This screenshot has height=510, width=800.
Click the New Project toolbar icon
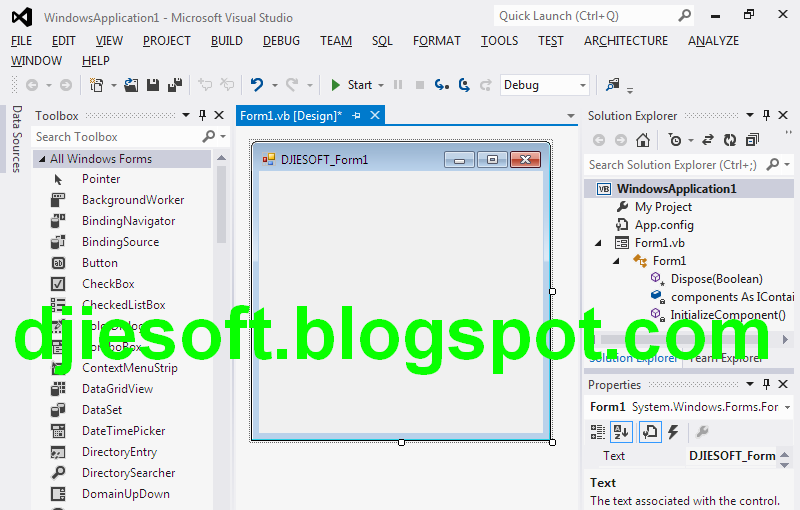click(x=96, y=85)
